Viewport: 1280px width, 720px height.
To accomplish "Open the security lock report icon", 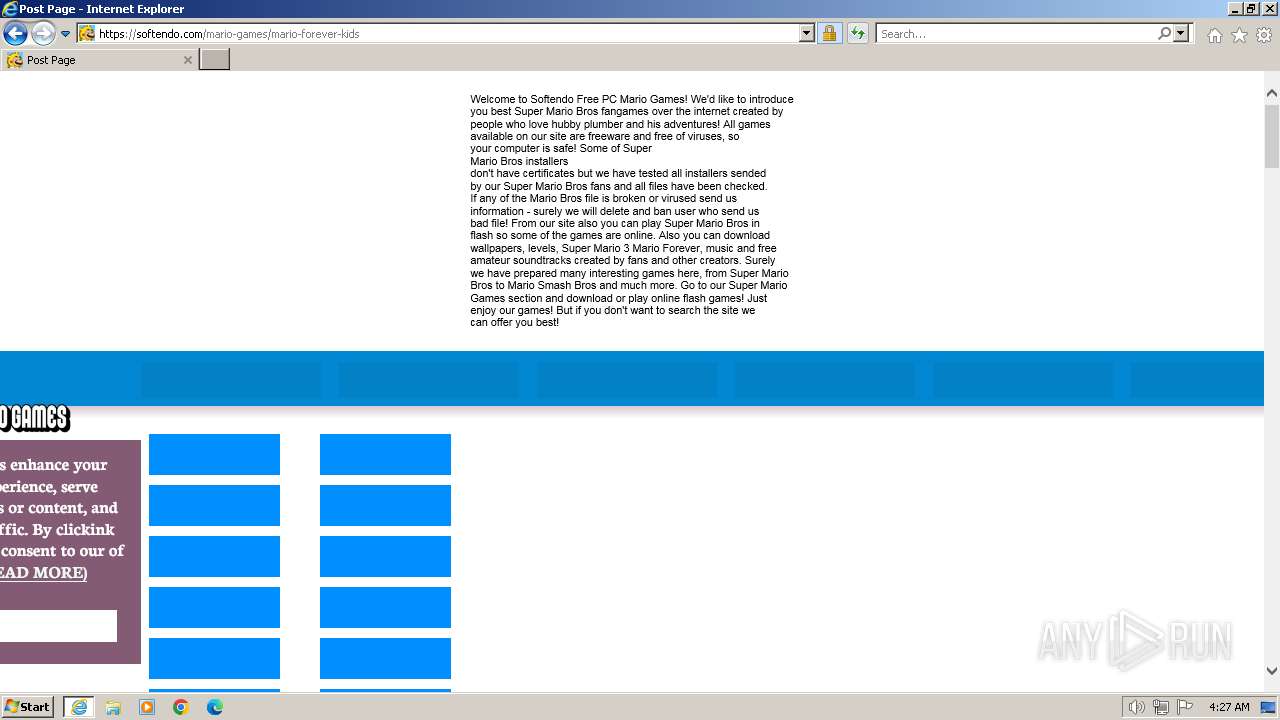I will tap(829, 33).
